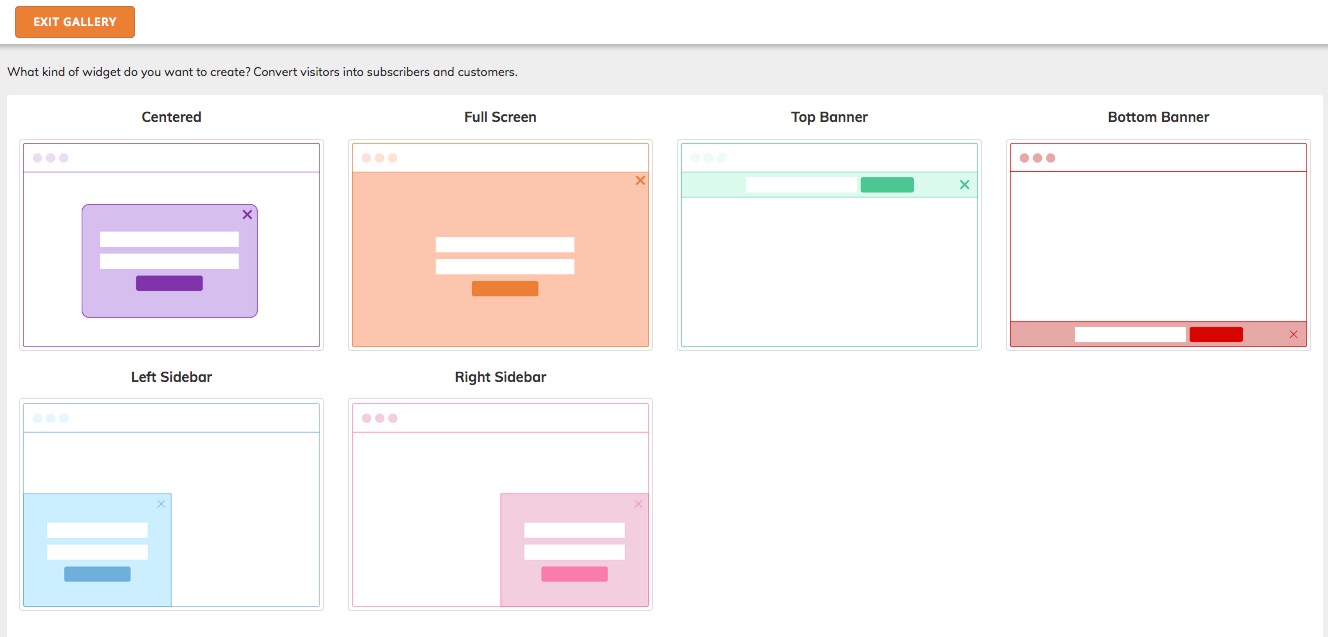Click the X icon in the Left Sidebar preview
Image resolution: width=1328 pixels, height=637 pixels.
tap(161, 504)
